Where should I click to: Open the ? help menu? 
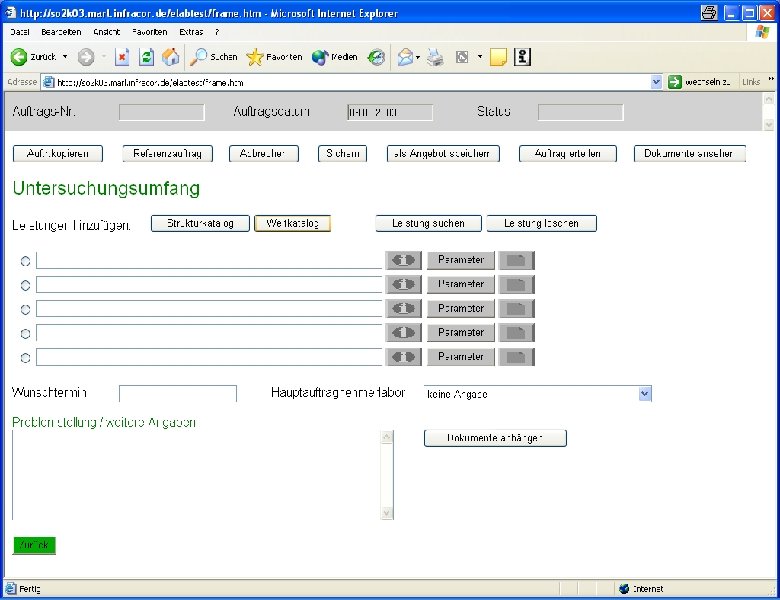[x=217, y=32]
